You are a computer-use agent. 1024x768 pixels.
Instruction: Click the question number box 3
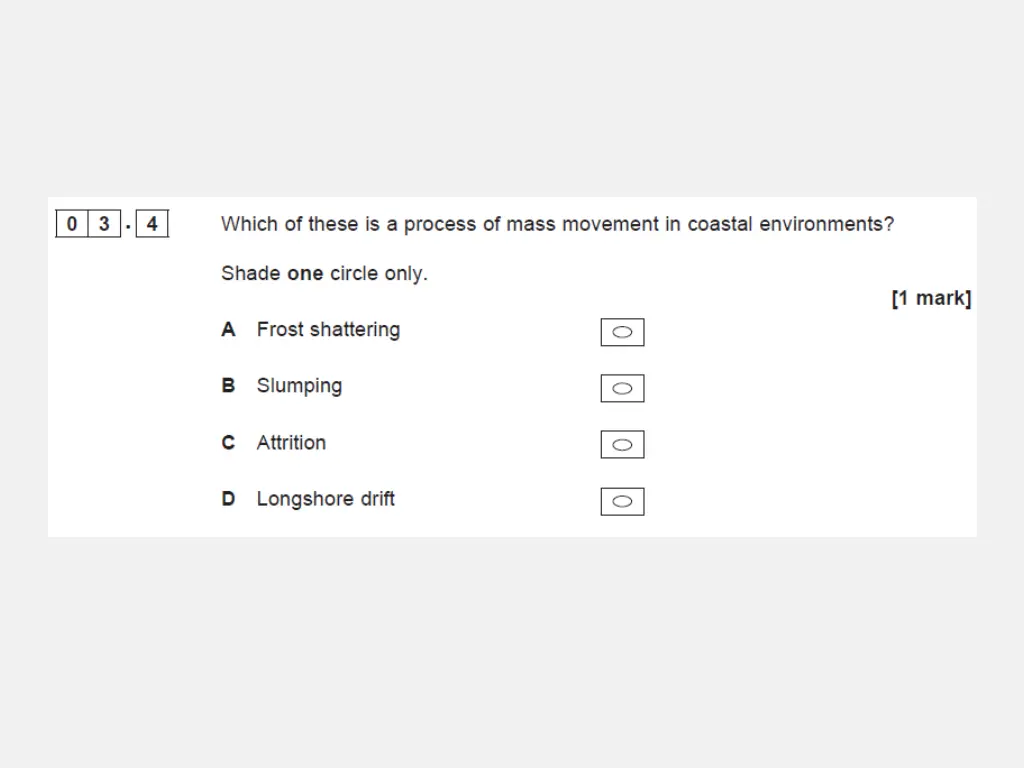104,224
